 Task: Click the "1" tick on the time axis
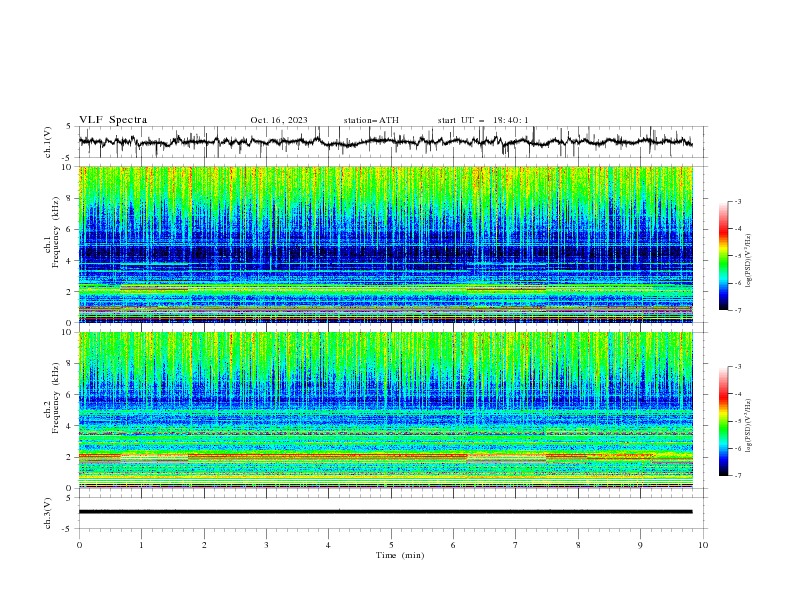click(141, 545)
